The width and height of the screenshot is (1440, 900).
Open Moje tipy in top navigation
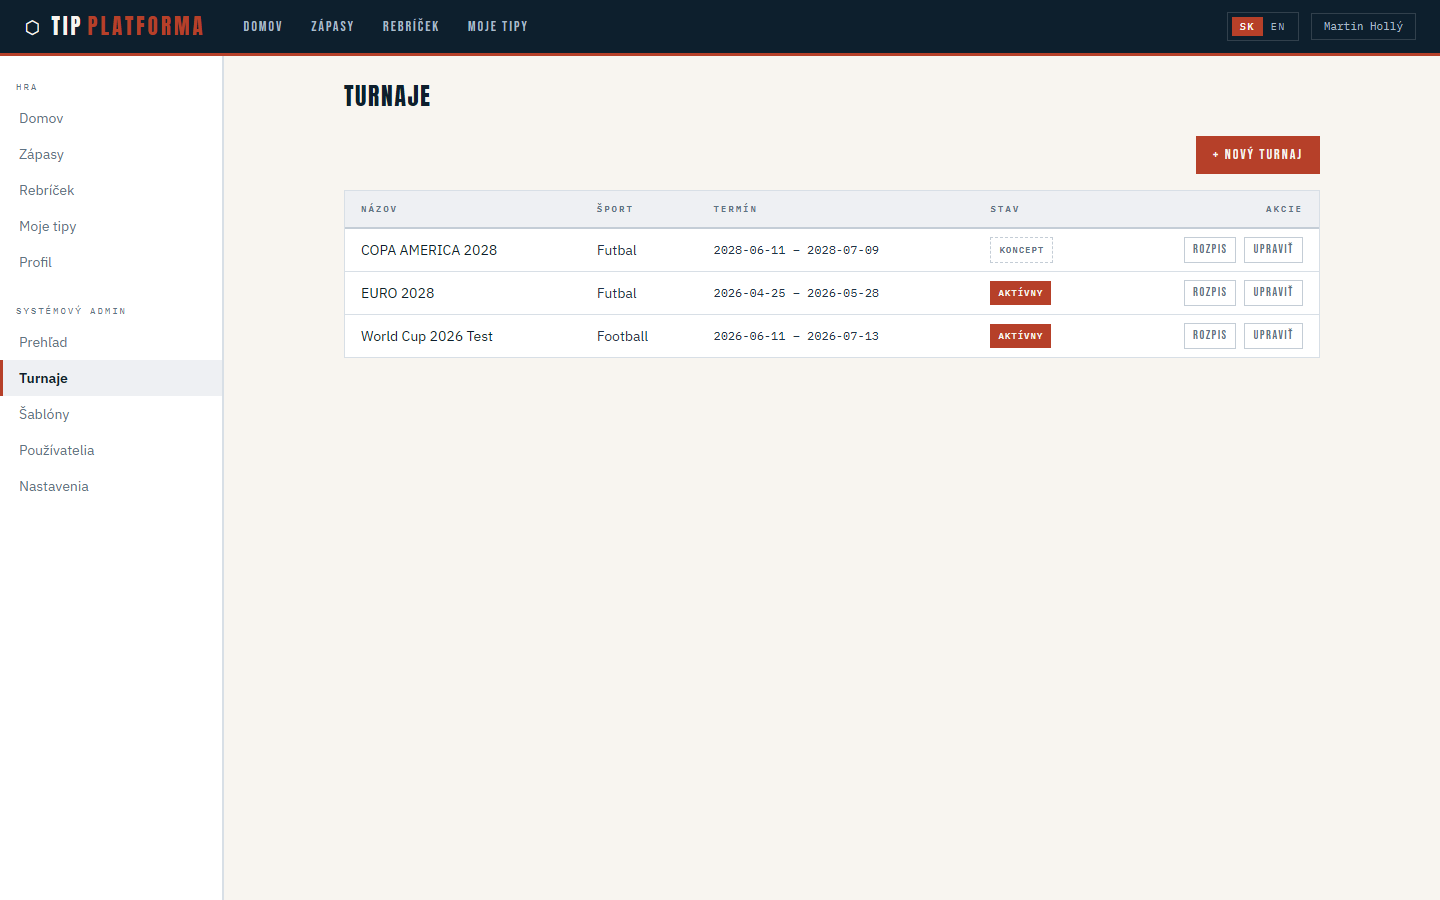coord(497,27)
